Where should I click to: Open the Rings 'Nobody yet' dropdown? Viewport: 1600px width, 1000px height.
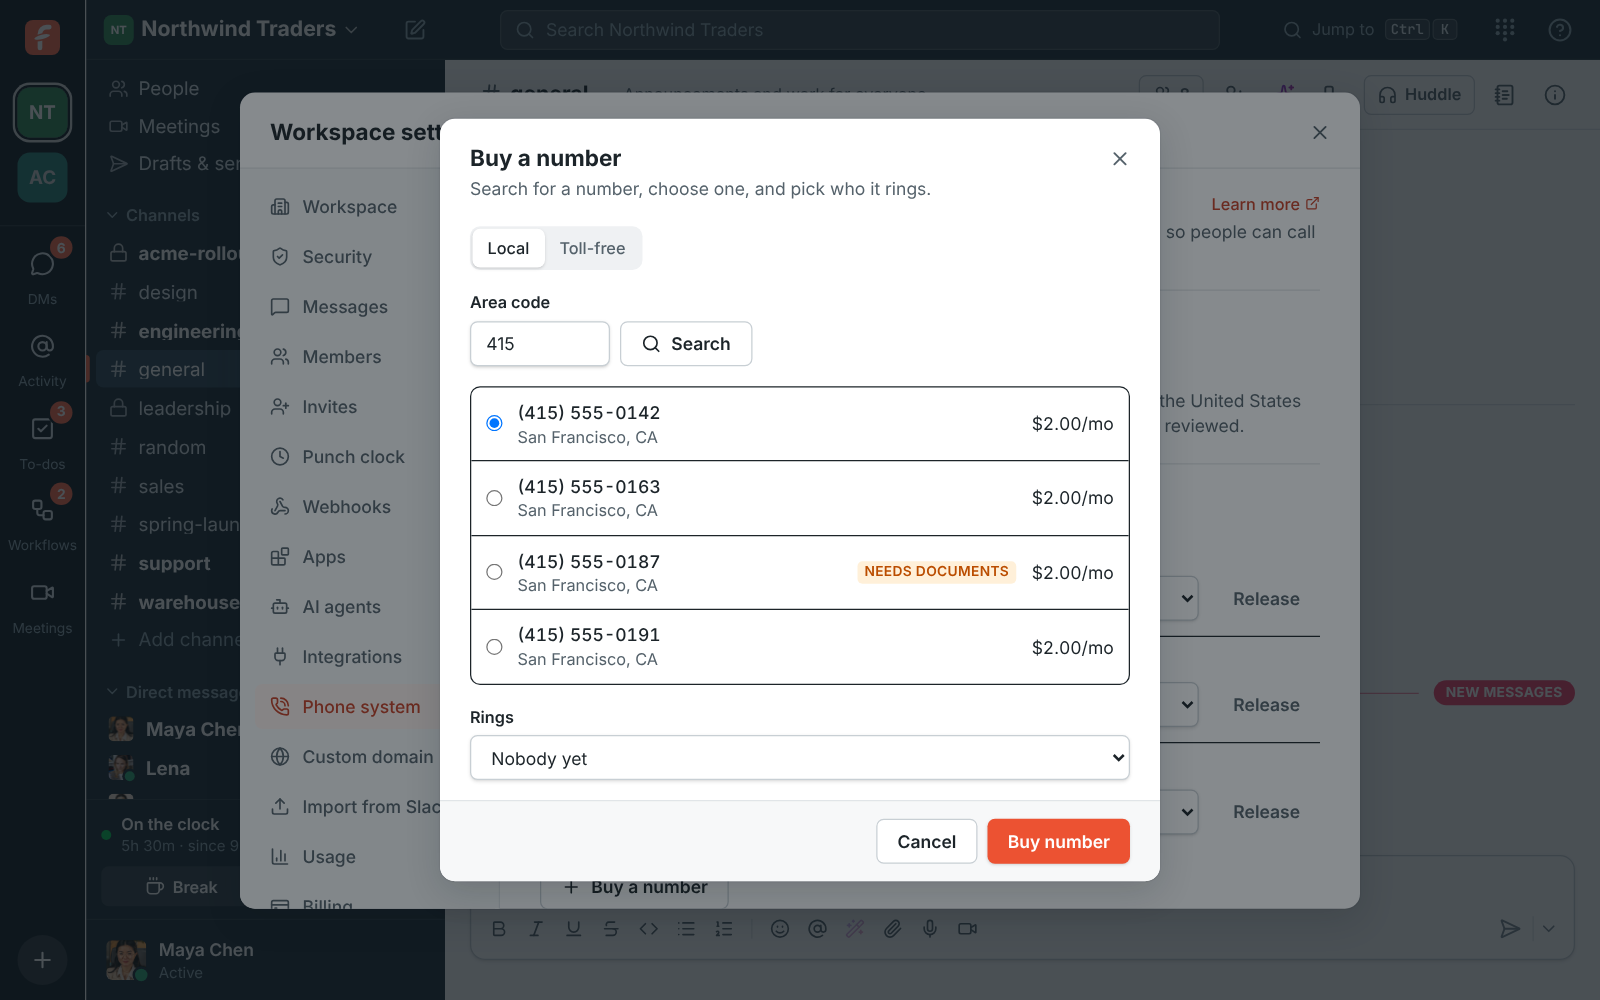800,758
